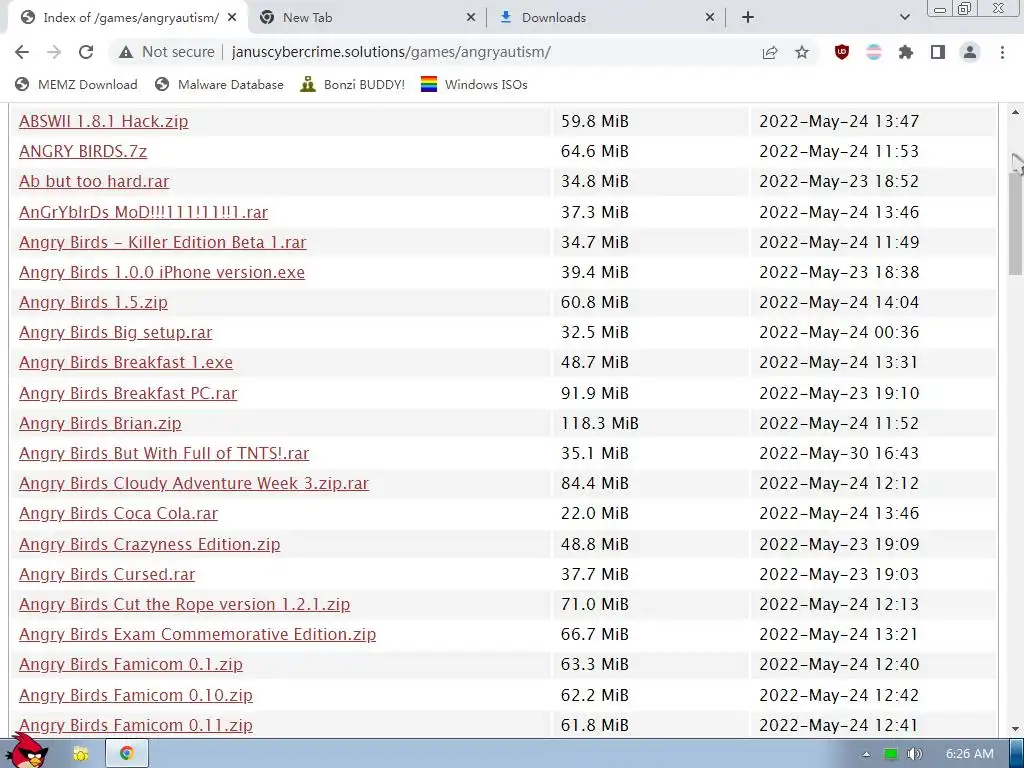Click Angry Birds 1.0.0 iPhone version.exe
This screenshot has height=768, width=1024.
point(162,272)
